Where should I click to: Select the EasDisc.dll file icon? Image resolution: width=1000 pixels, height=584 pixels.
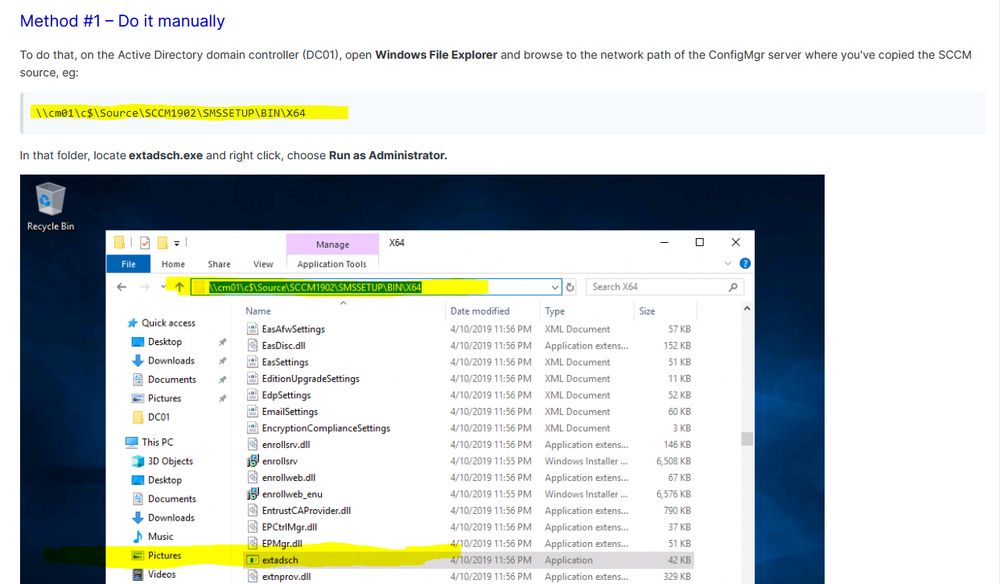point(253,346)
